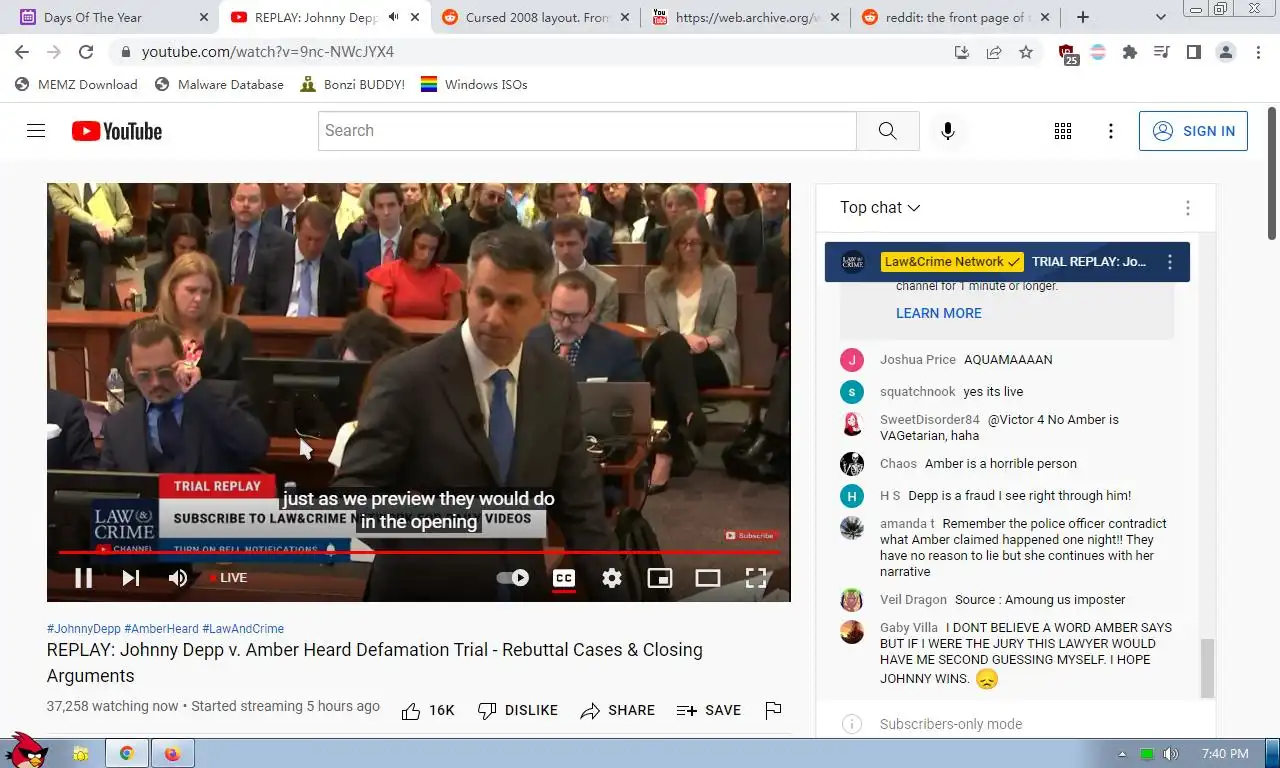Open the #LawAndCrime hashtag link

243,629
